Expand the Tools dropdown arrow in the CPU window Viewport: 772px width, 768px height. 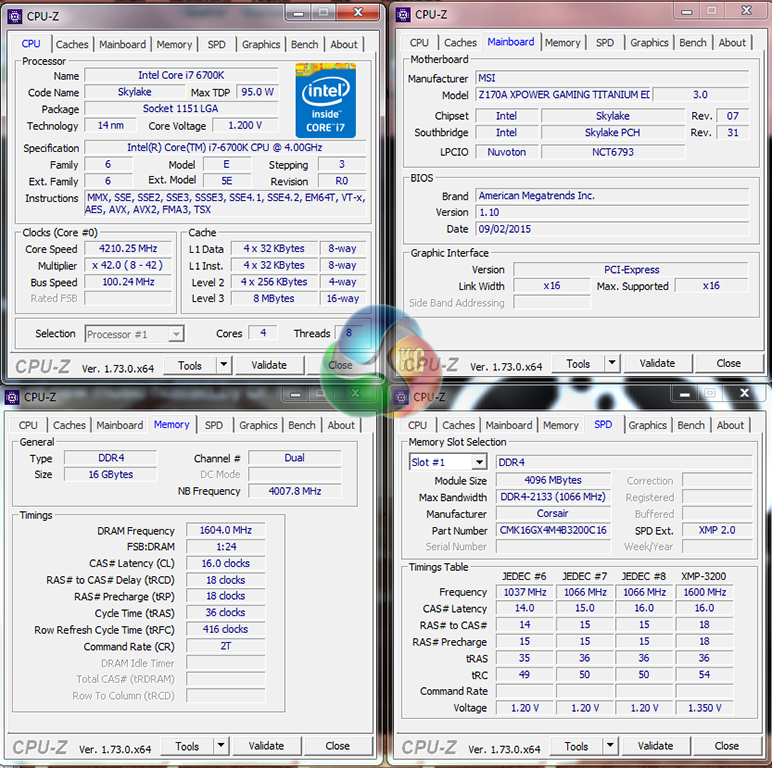223,366
